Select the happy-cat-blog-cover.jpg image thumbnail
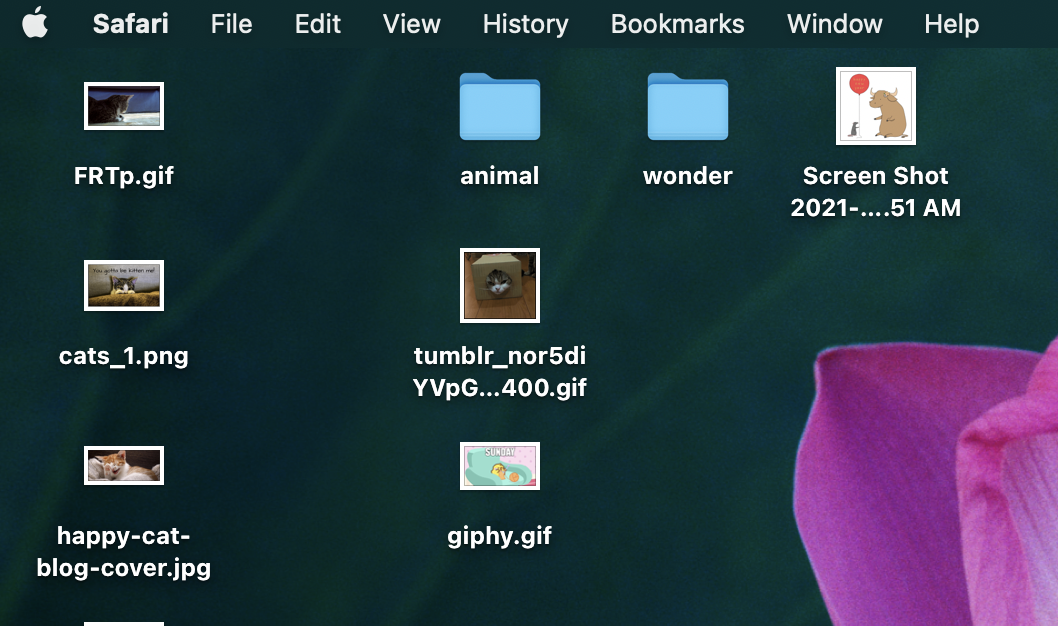 [x=124, y=466]
